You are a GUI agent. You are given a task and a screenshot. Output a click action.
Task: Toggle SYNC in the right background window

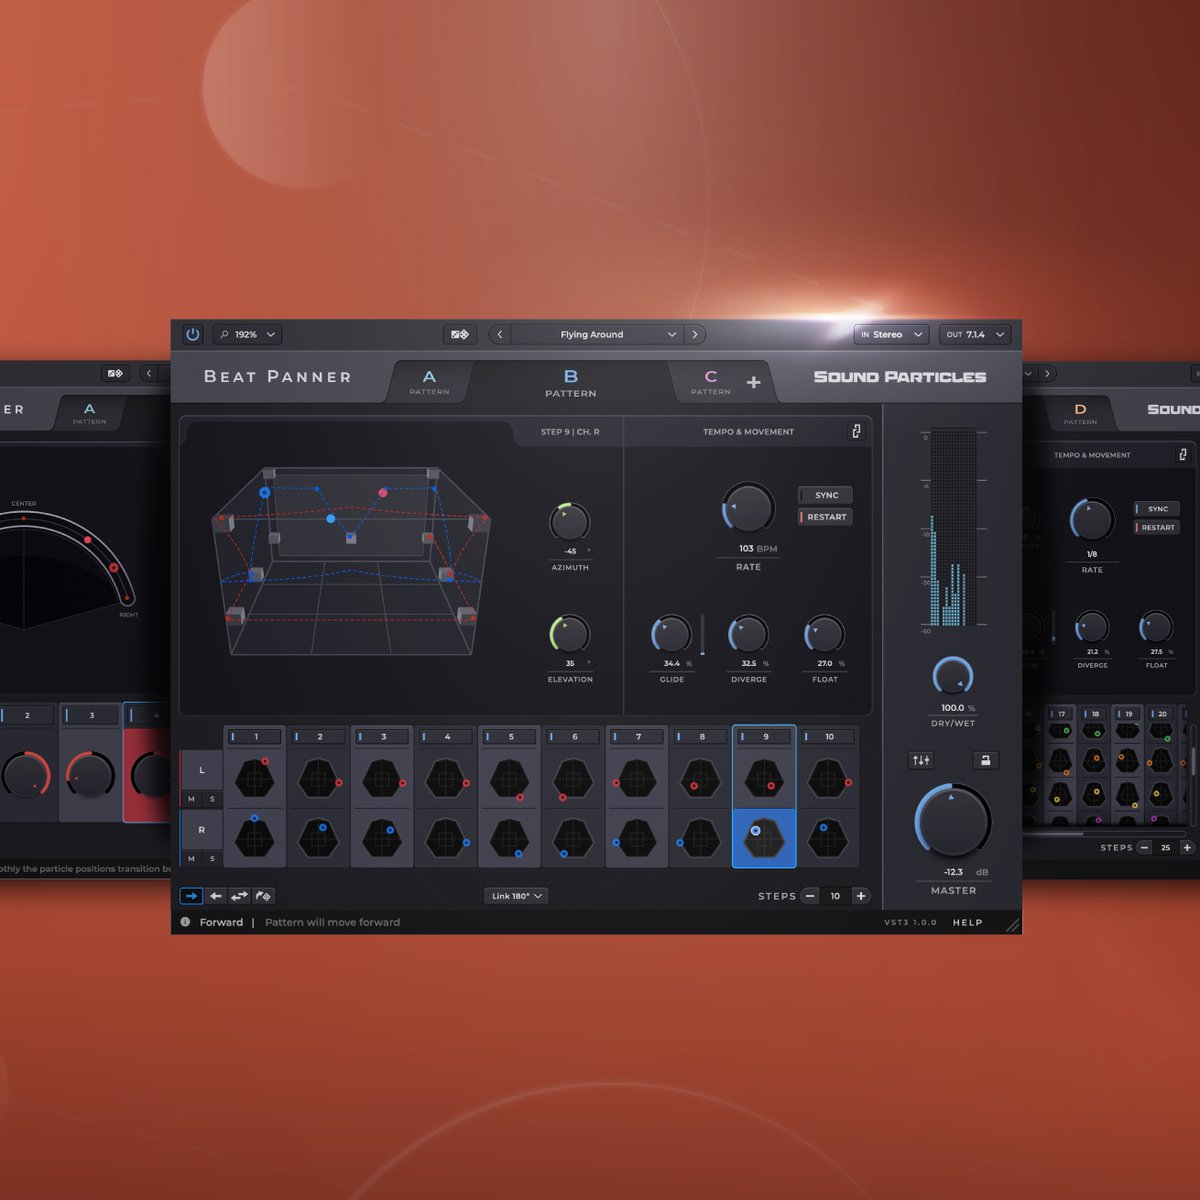pos(1156,508)
